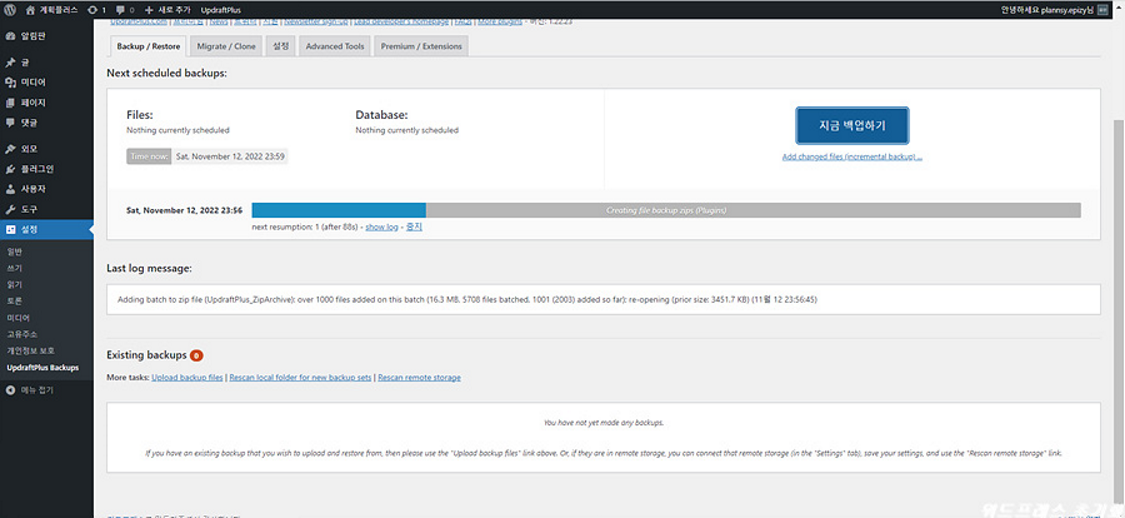This screenshot has height=518, width=1125.
Task: Click the 지금 백업하기 button
Action: click(852, 125)
